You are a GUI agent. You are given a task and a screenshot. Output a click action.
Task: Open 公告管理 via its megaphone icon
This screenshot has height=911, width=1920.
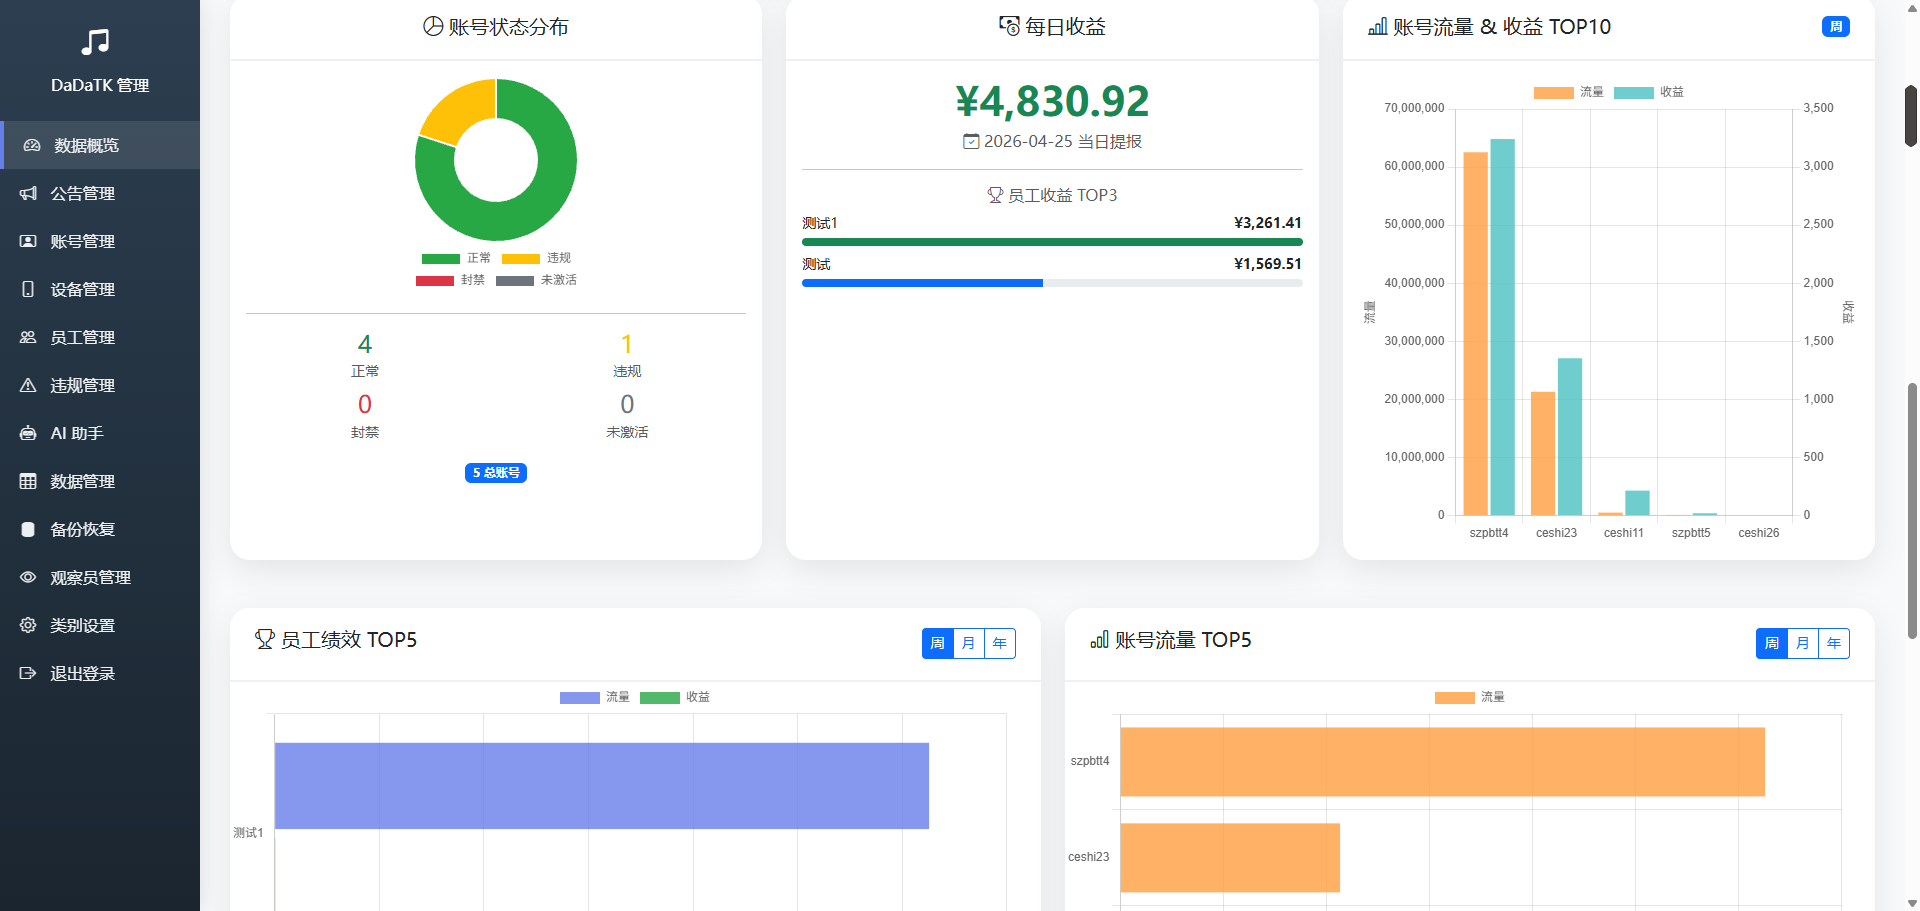[x=28, y=193]
